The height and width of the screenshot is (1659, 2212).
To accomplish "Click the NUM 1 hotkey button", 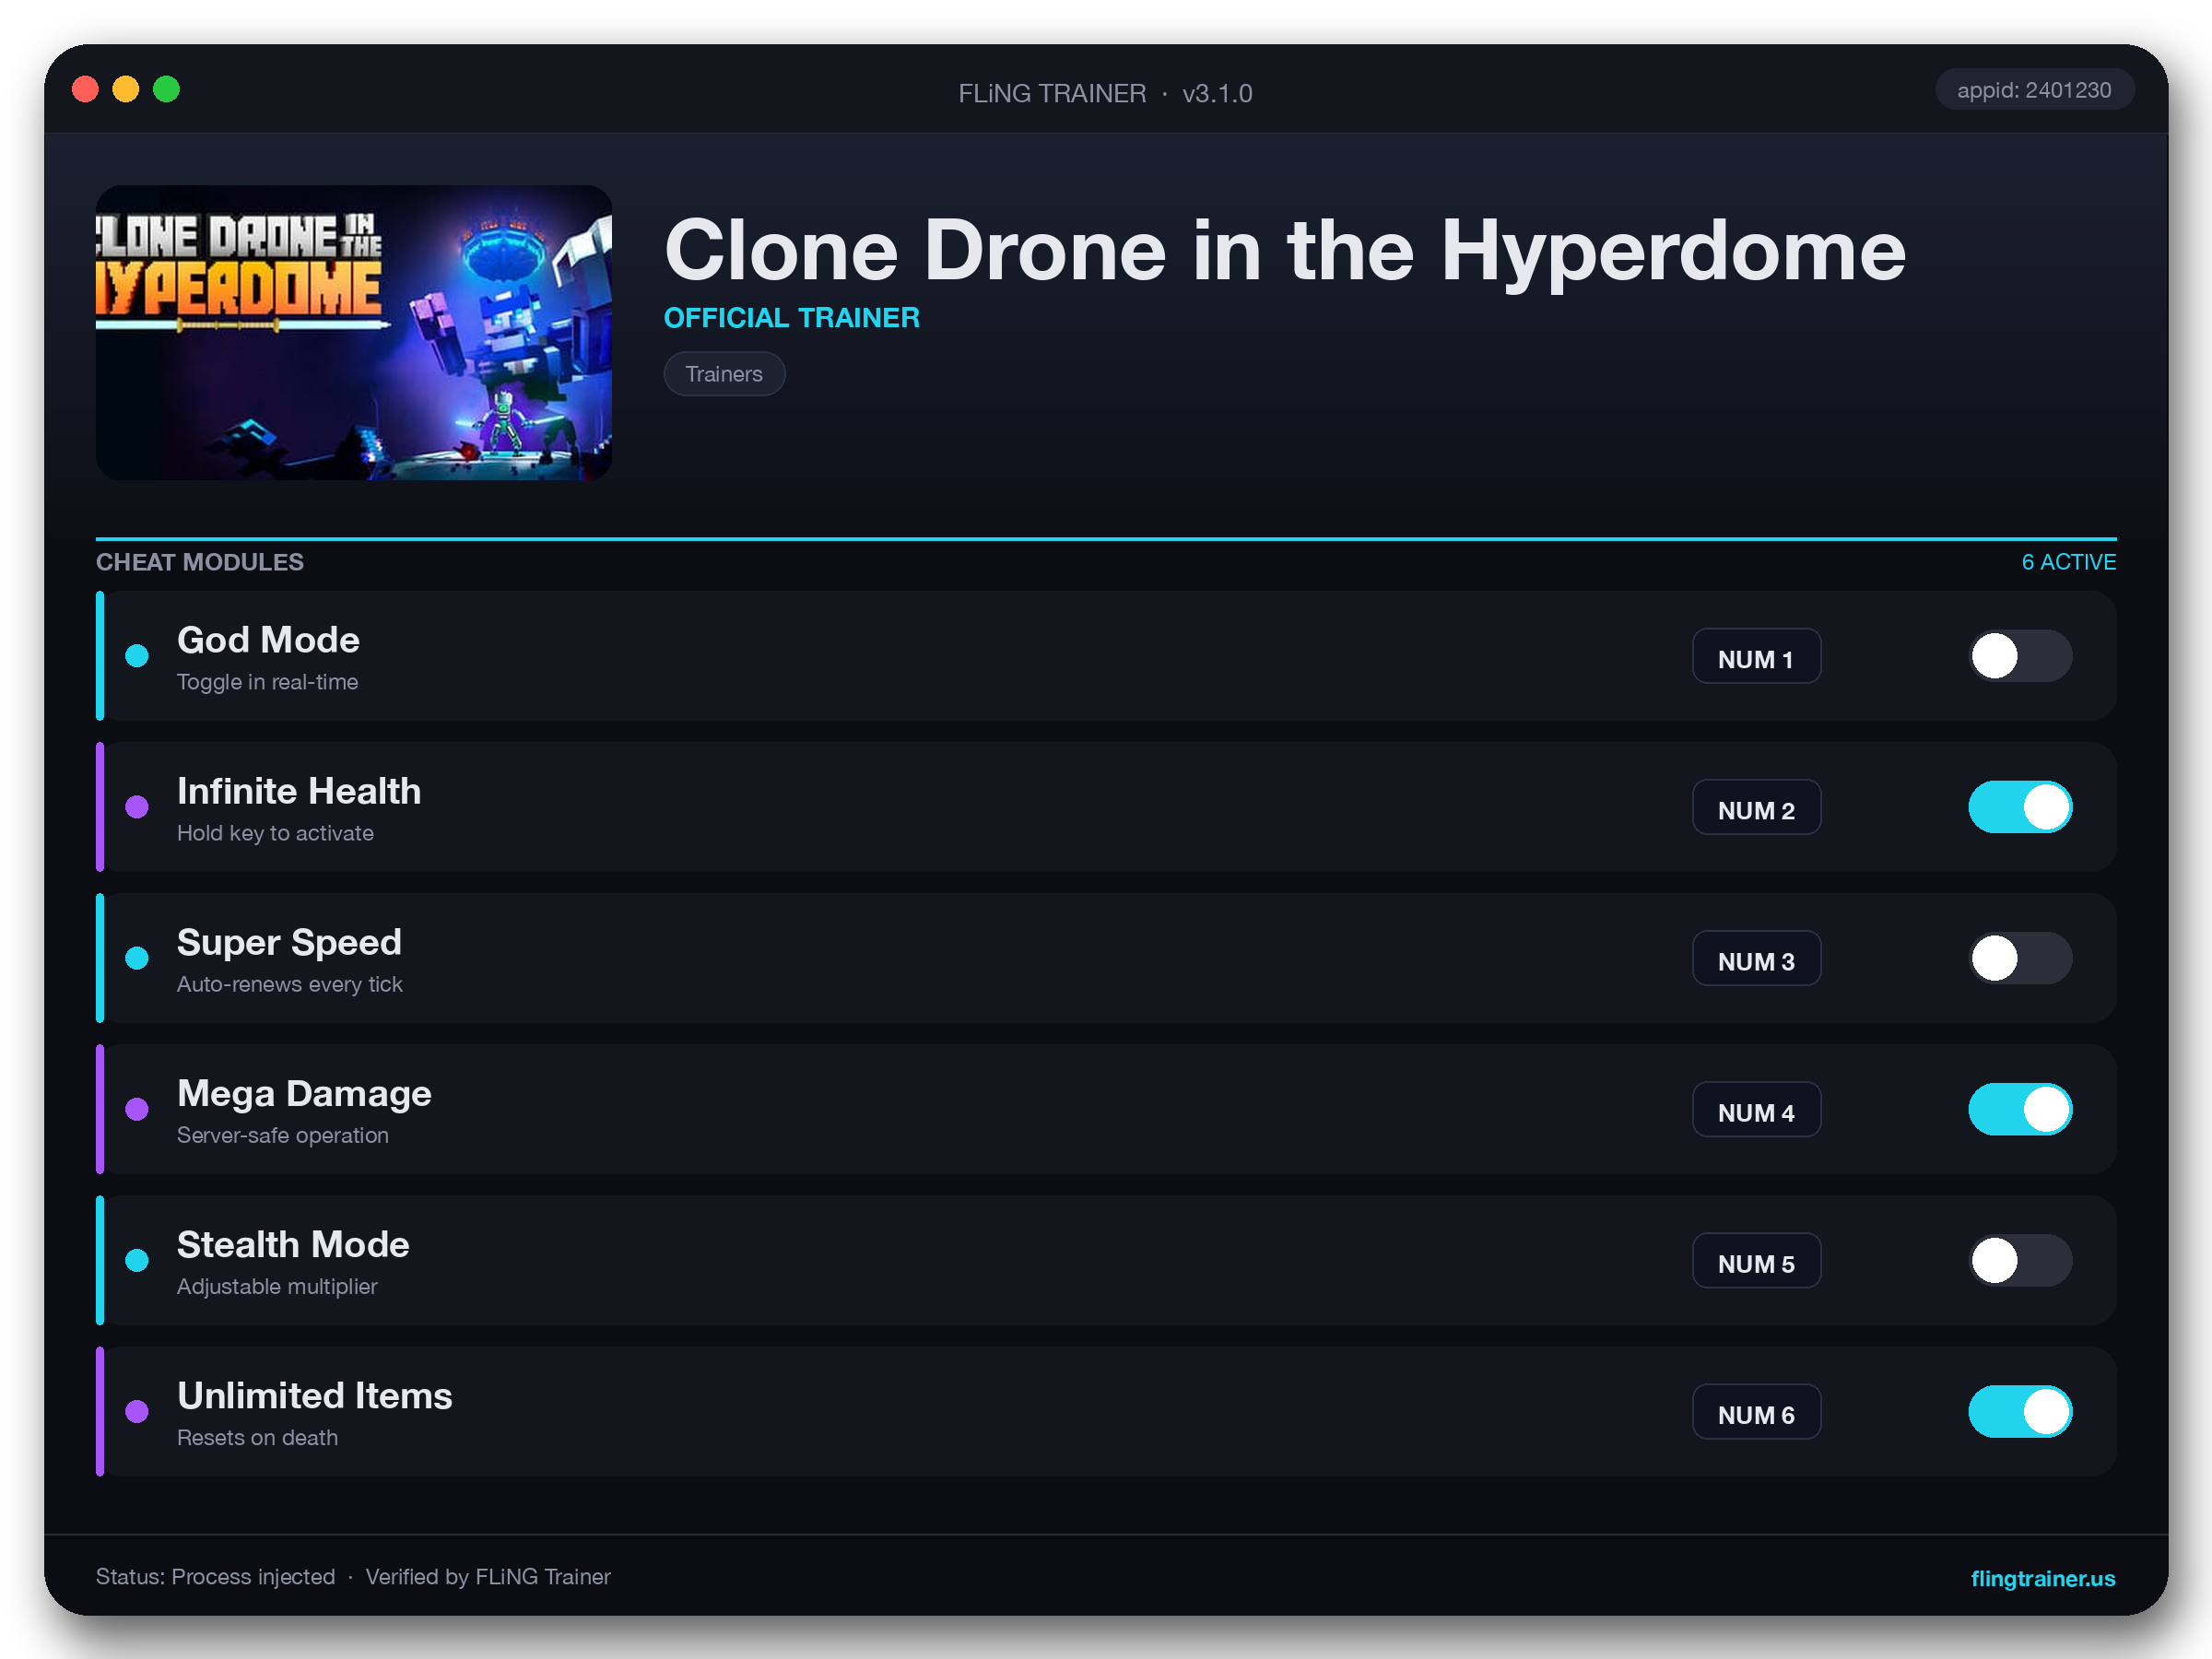I will coord(1756,657).
